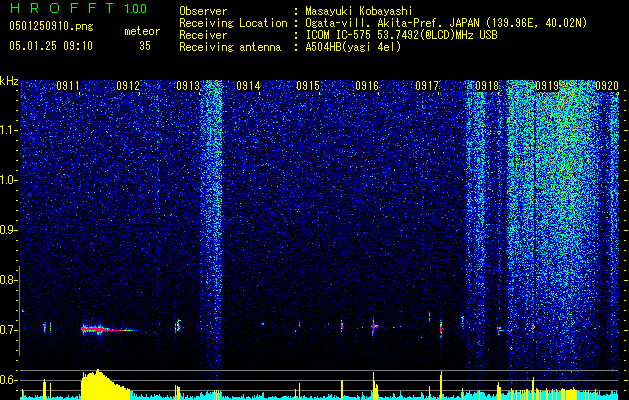Click the green 'meteor' label
Viewport: 629px width, 400px height.
(142, 31)
